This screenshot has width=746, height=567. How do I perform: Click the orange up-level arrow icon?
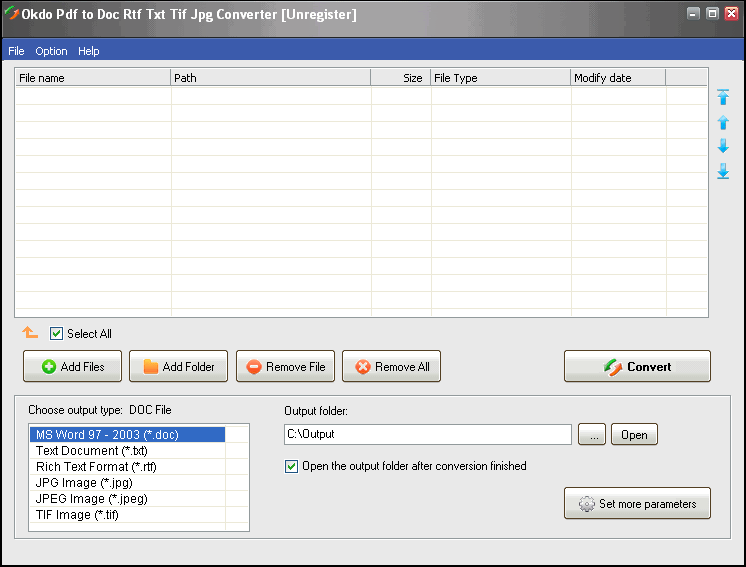pos(30,333)
